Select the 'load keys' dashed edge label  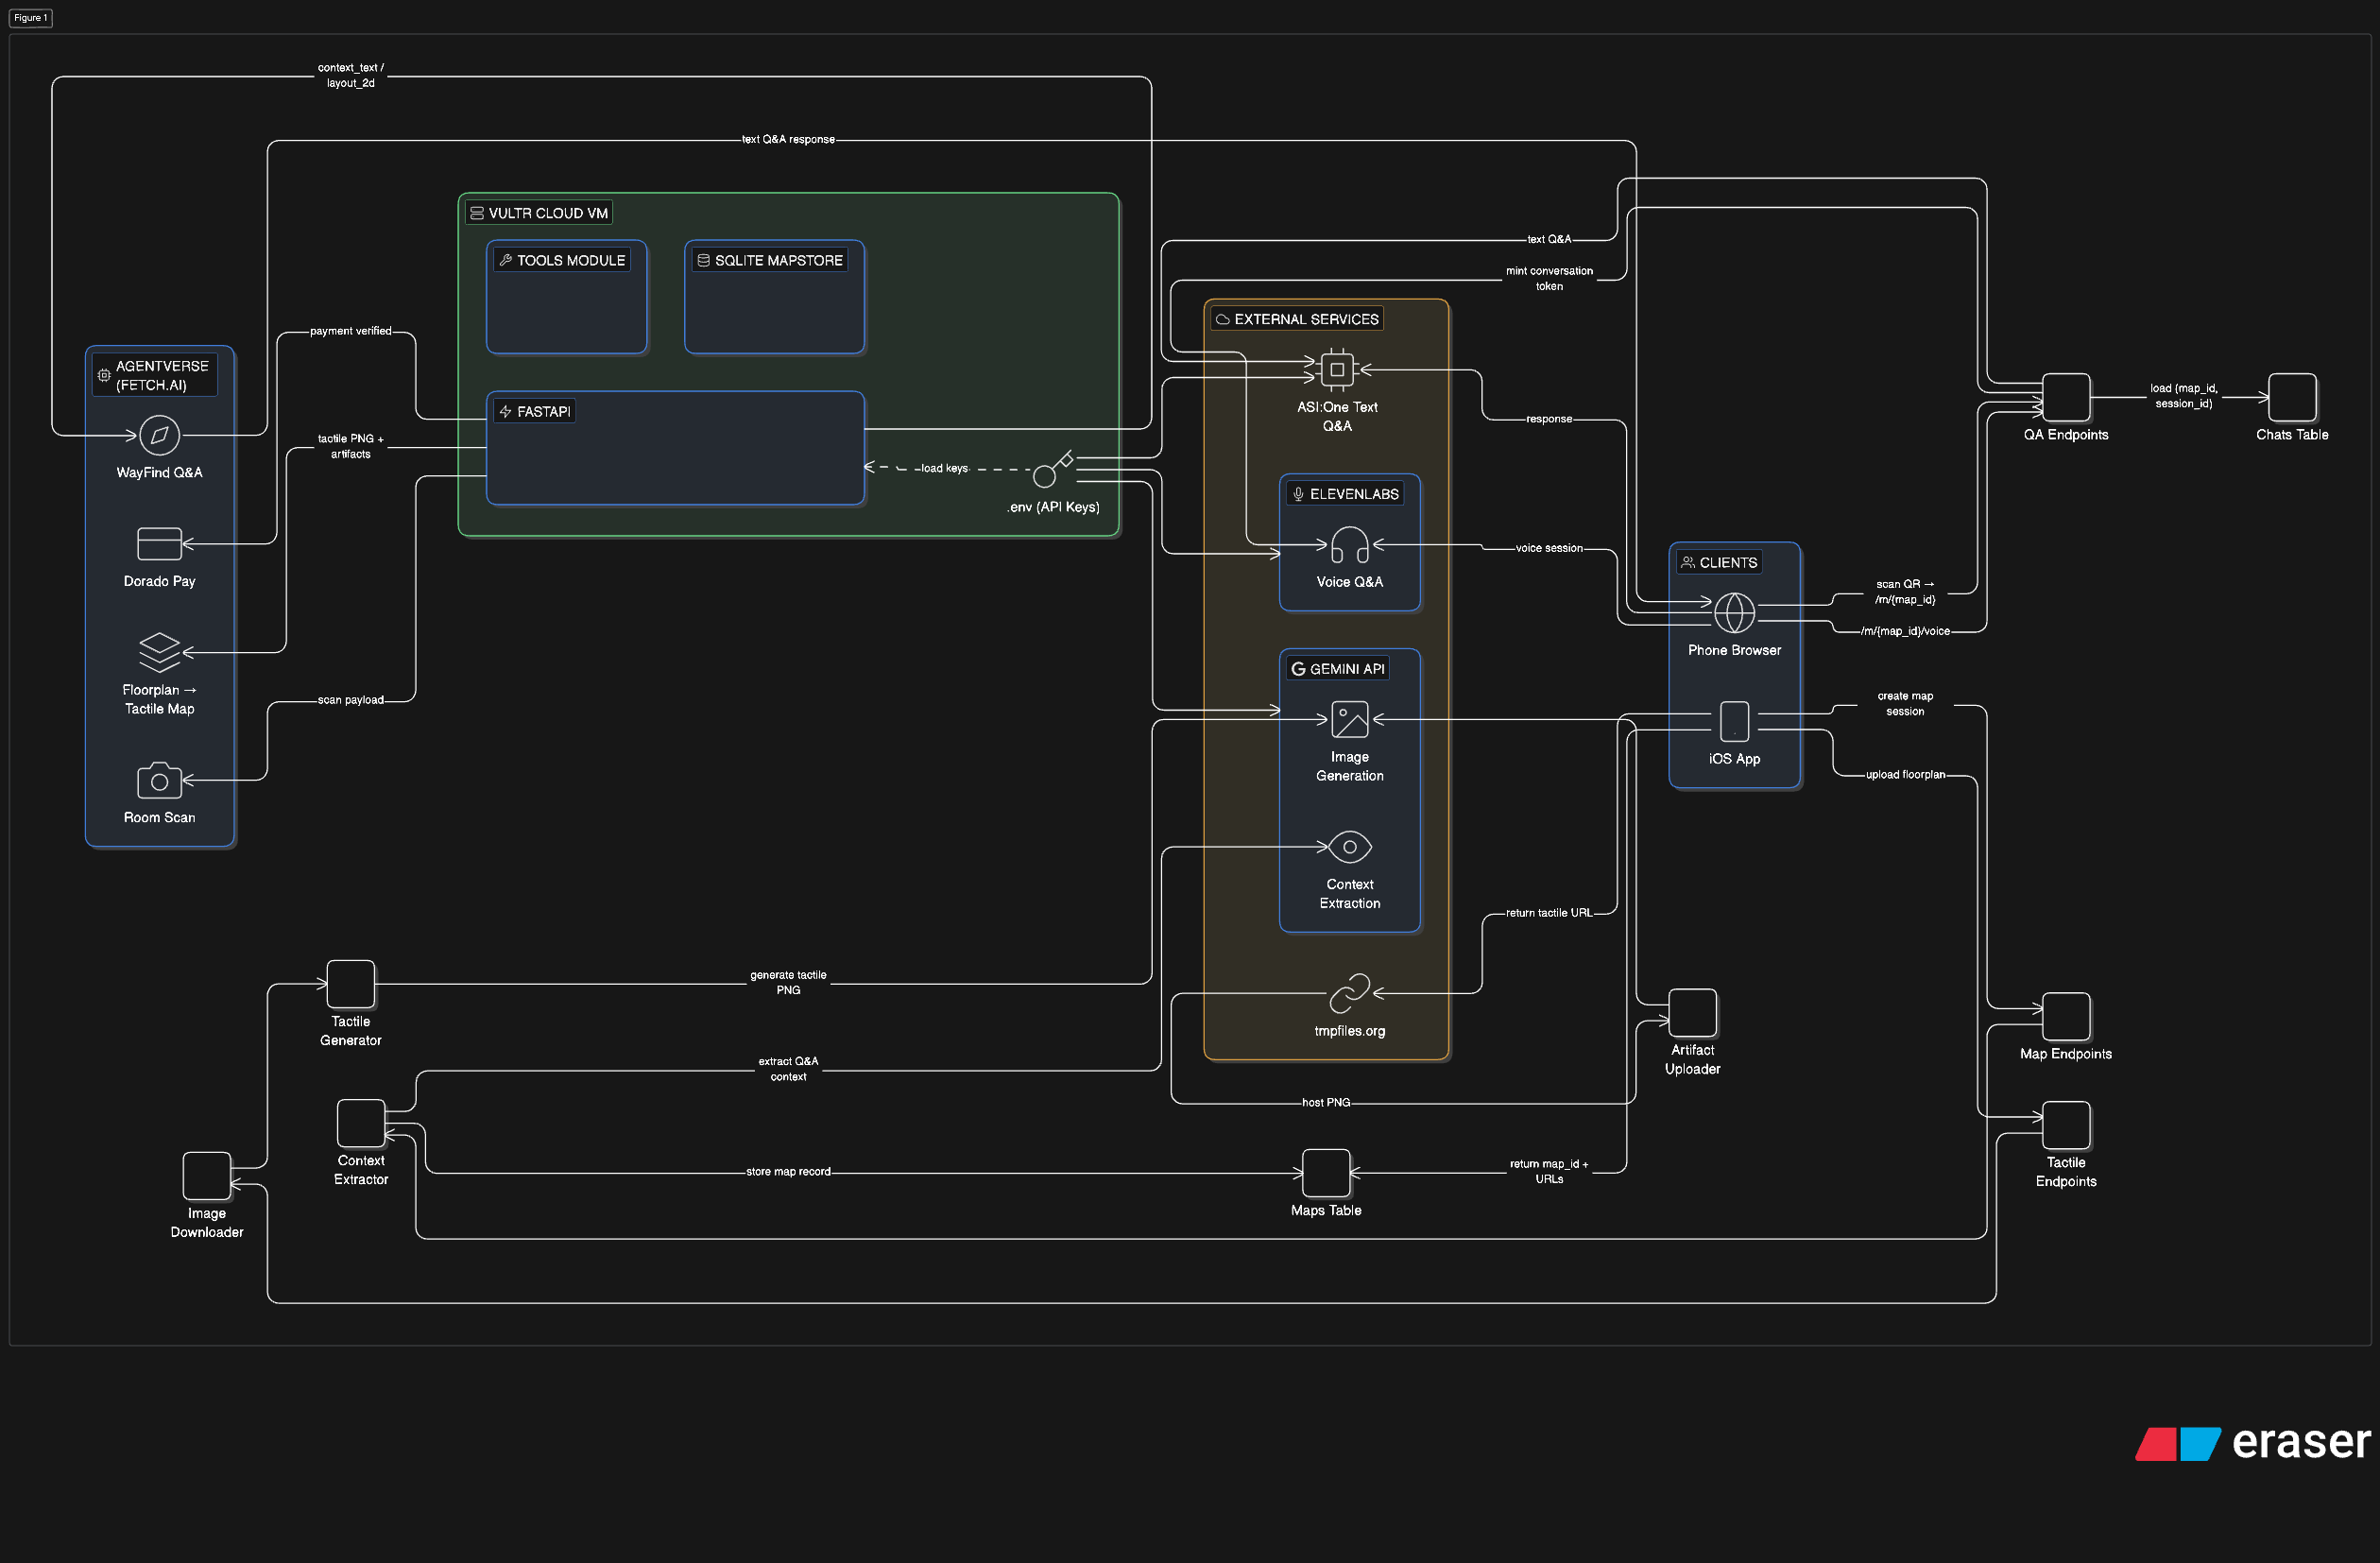[x=944, y=468]
